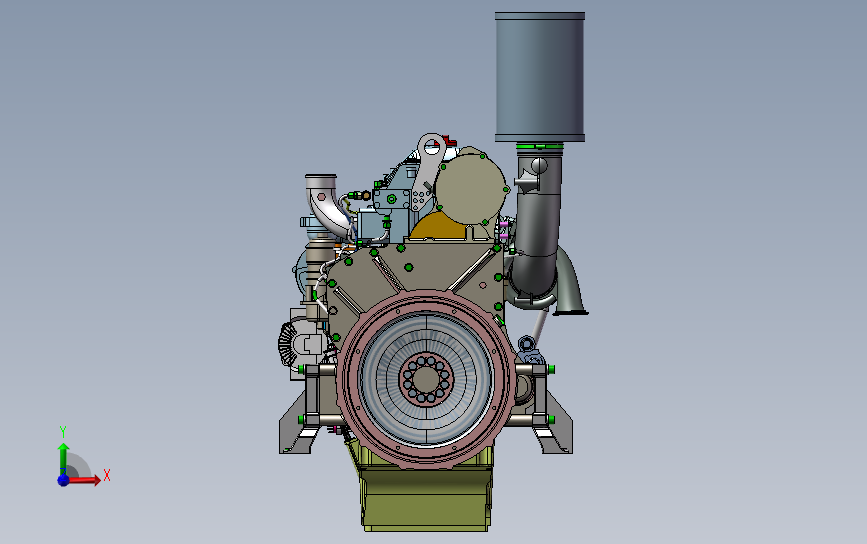The image size is (867, 544).
Task: Select the large cylindrical air filter canister
Action: (x=540, y=77)
